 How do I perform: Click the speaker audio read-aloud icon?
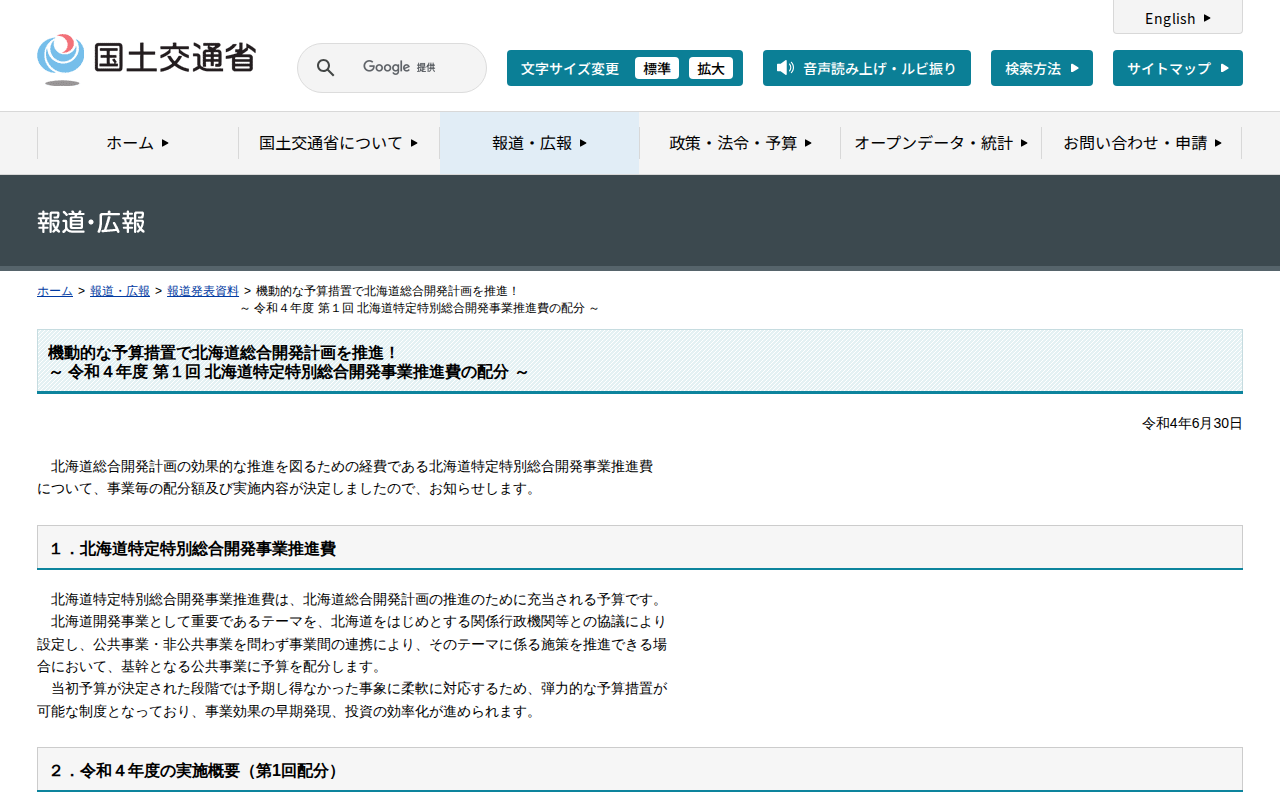[785, 68]
